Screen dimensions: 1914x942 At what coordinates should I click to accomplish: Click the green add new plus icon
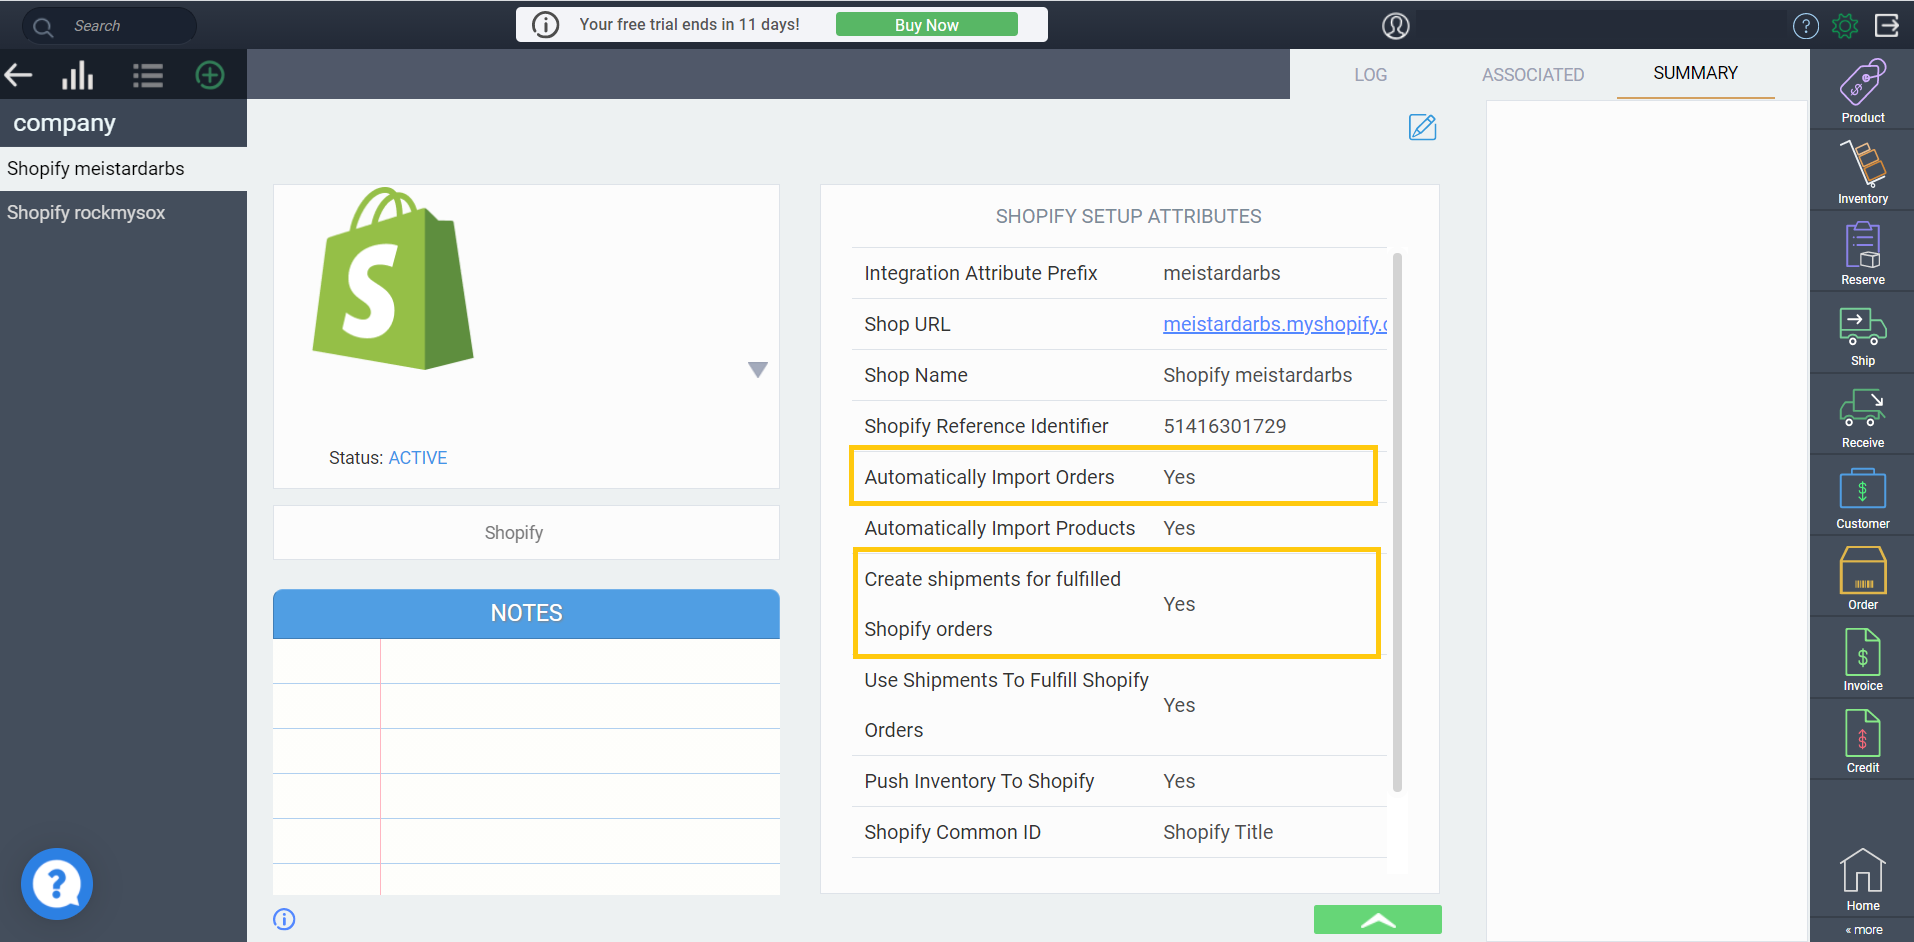210,75
